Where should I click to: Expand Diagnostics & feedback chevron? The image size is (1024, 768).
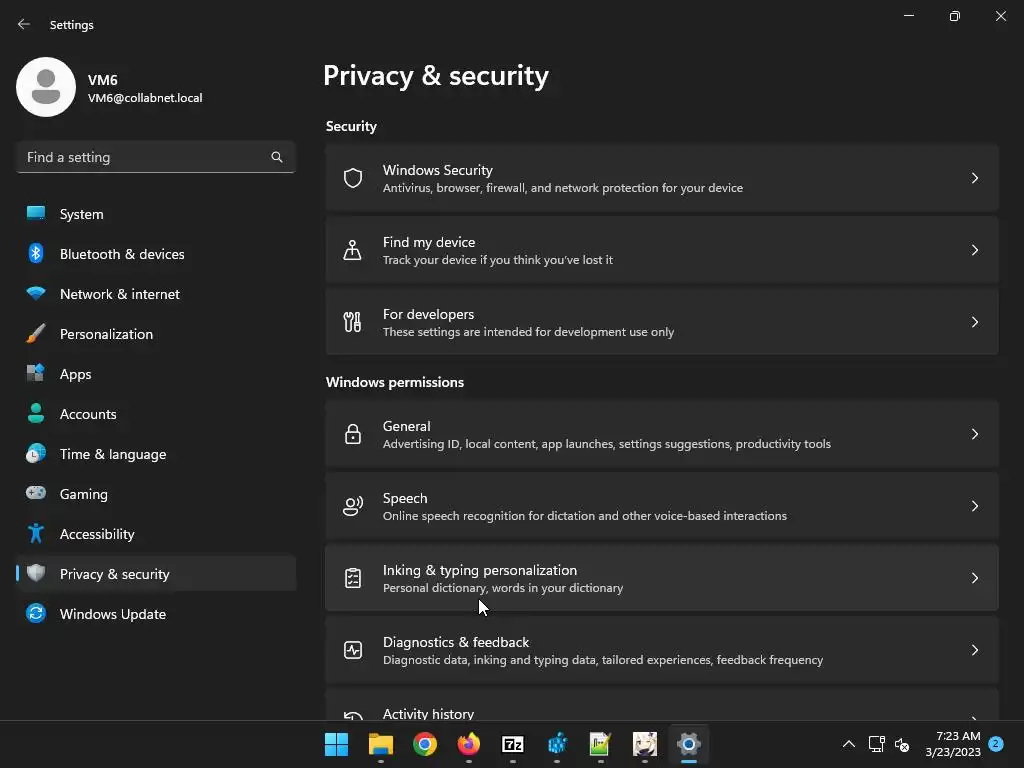(975, 650)
